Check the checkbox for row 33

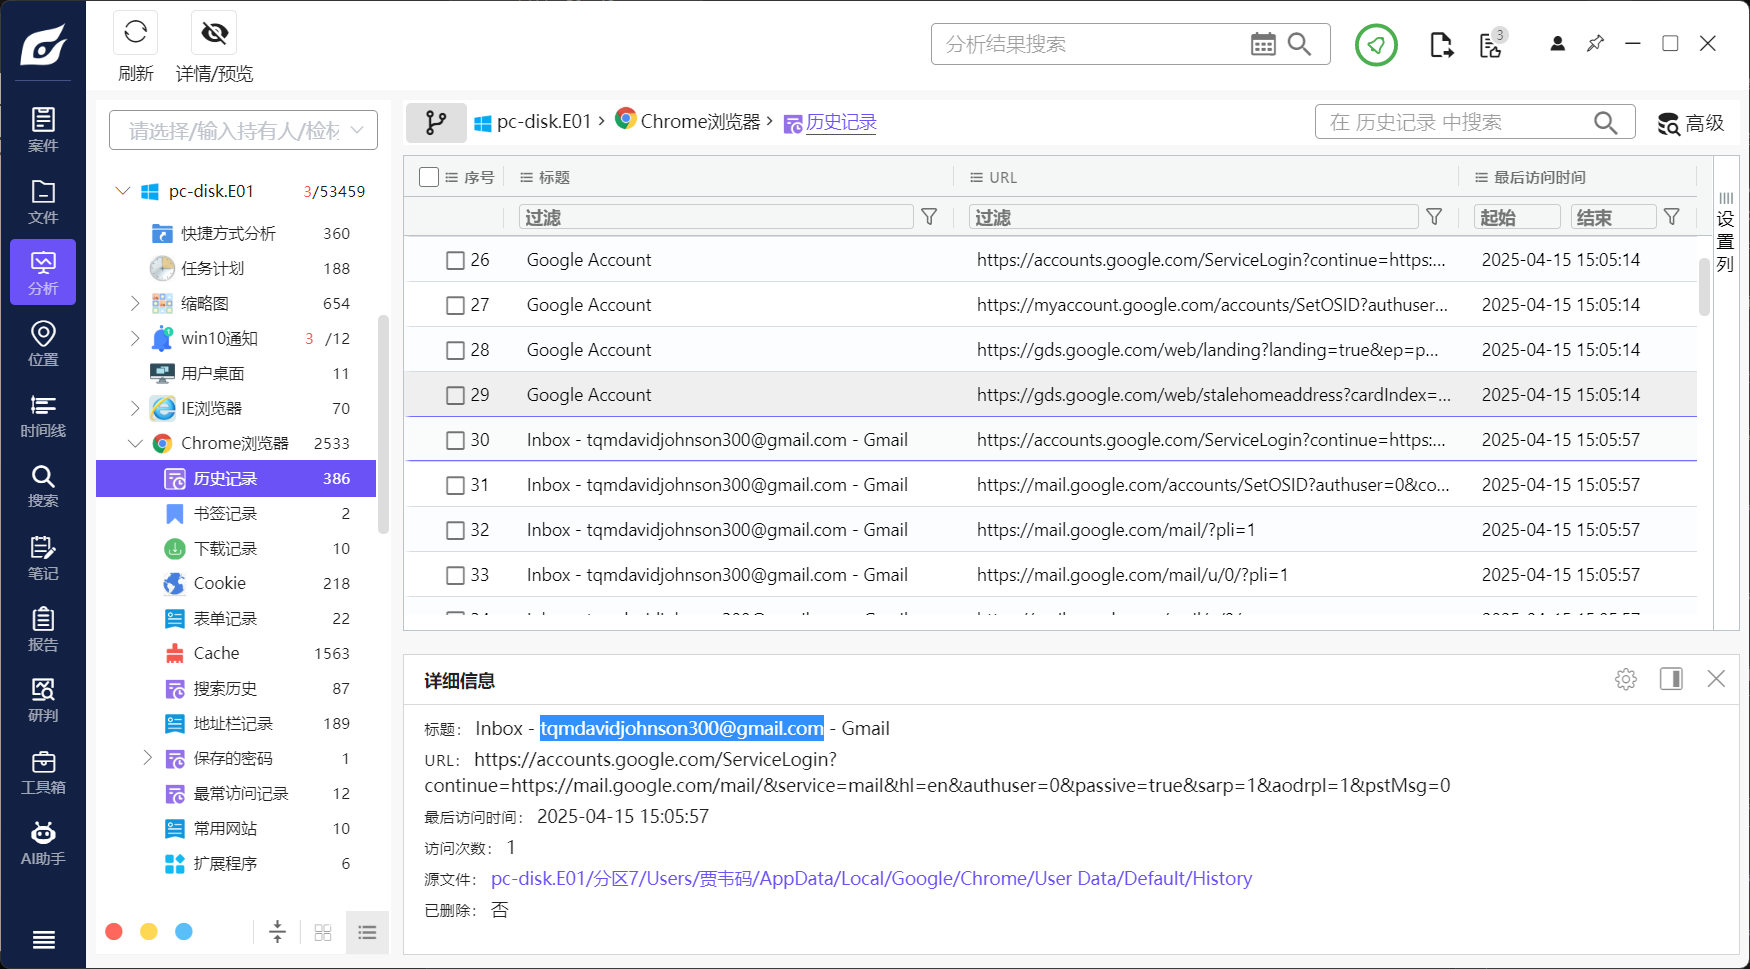pyautogui.click(x=455, y=575)
